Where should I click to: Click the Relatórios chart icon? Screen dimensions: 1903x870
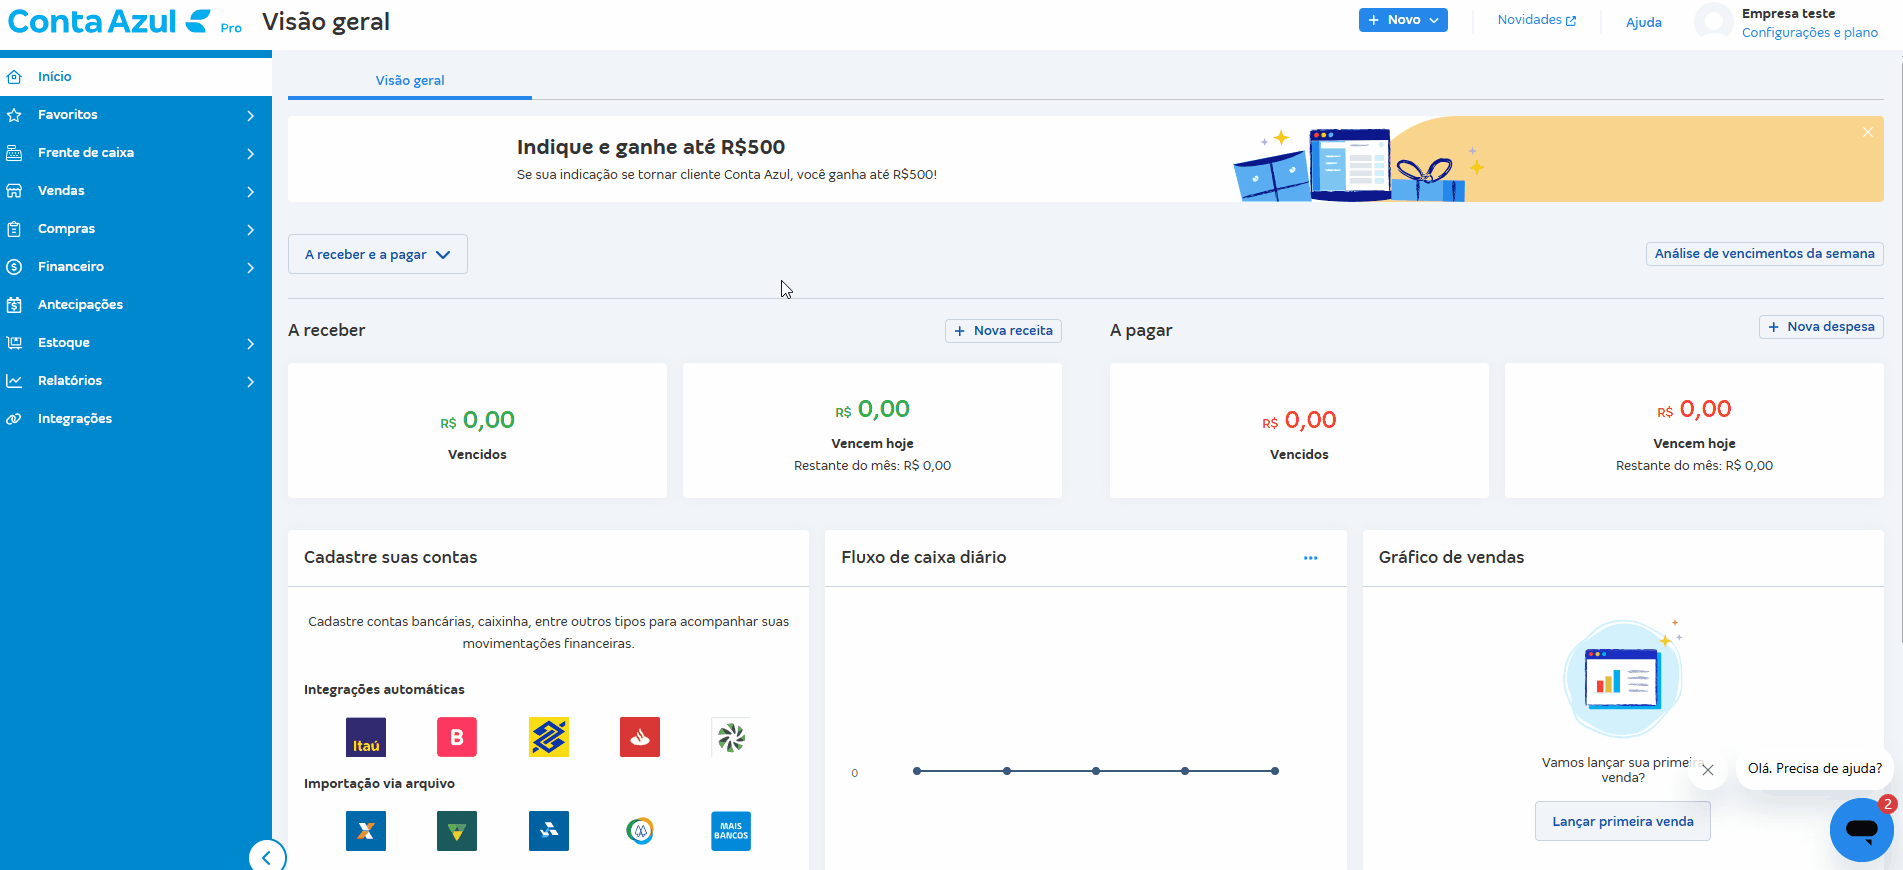pos(14,381)
